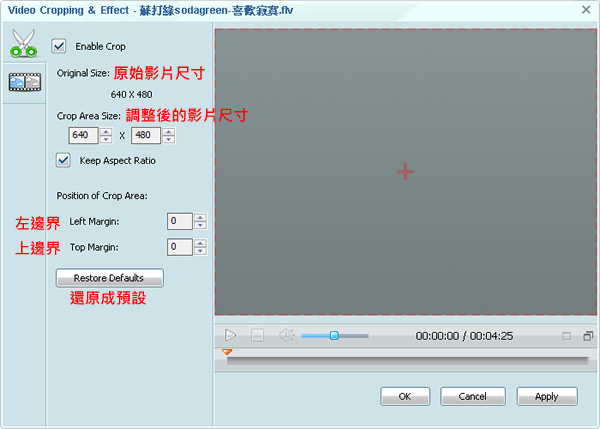Click the Left Margin value field
This screenshot has height=429, width=600.
[179, 221]
